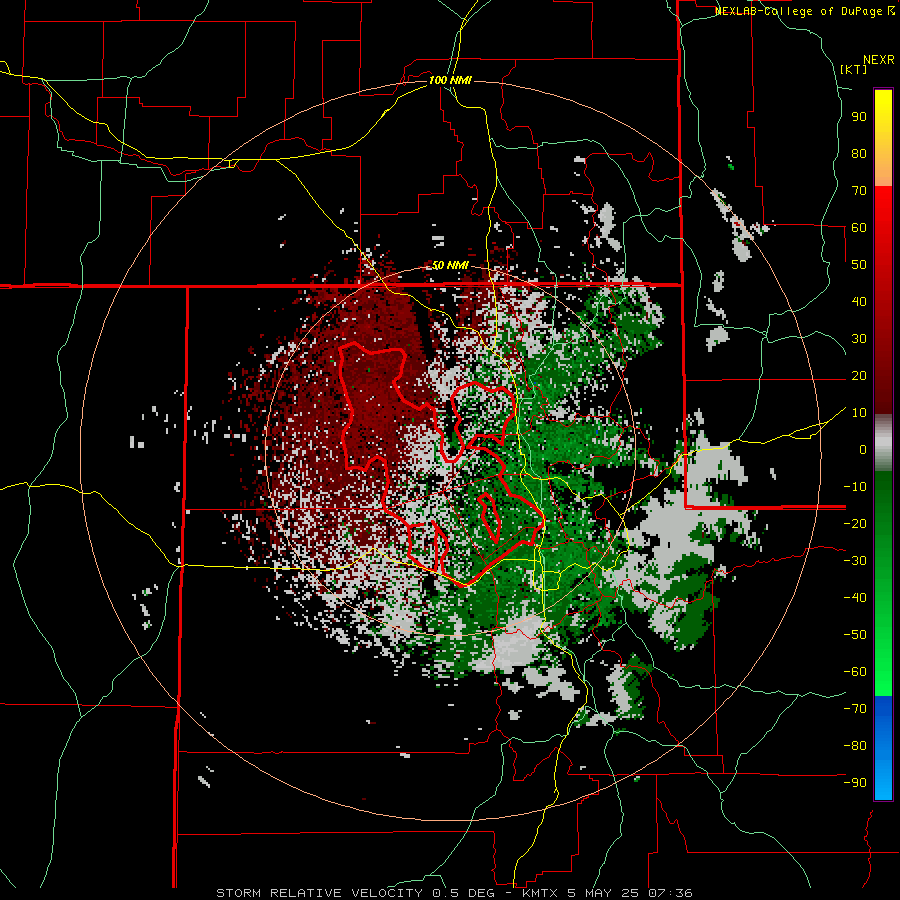Click the 30 value on the velocity scale
This screenshot has width=900, height=900.
tap(859, 339)
